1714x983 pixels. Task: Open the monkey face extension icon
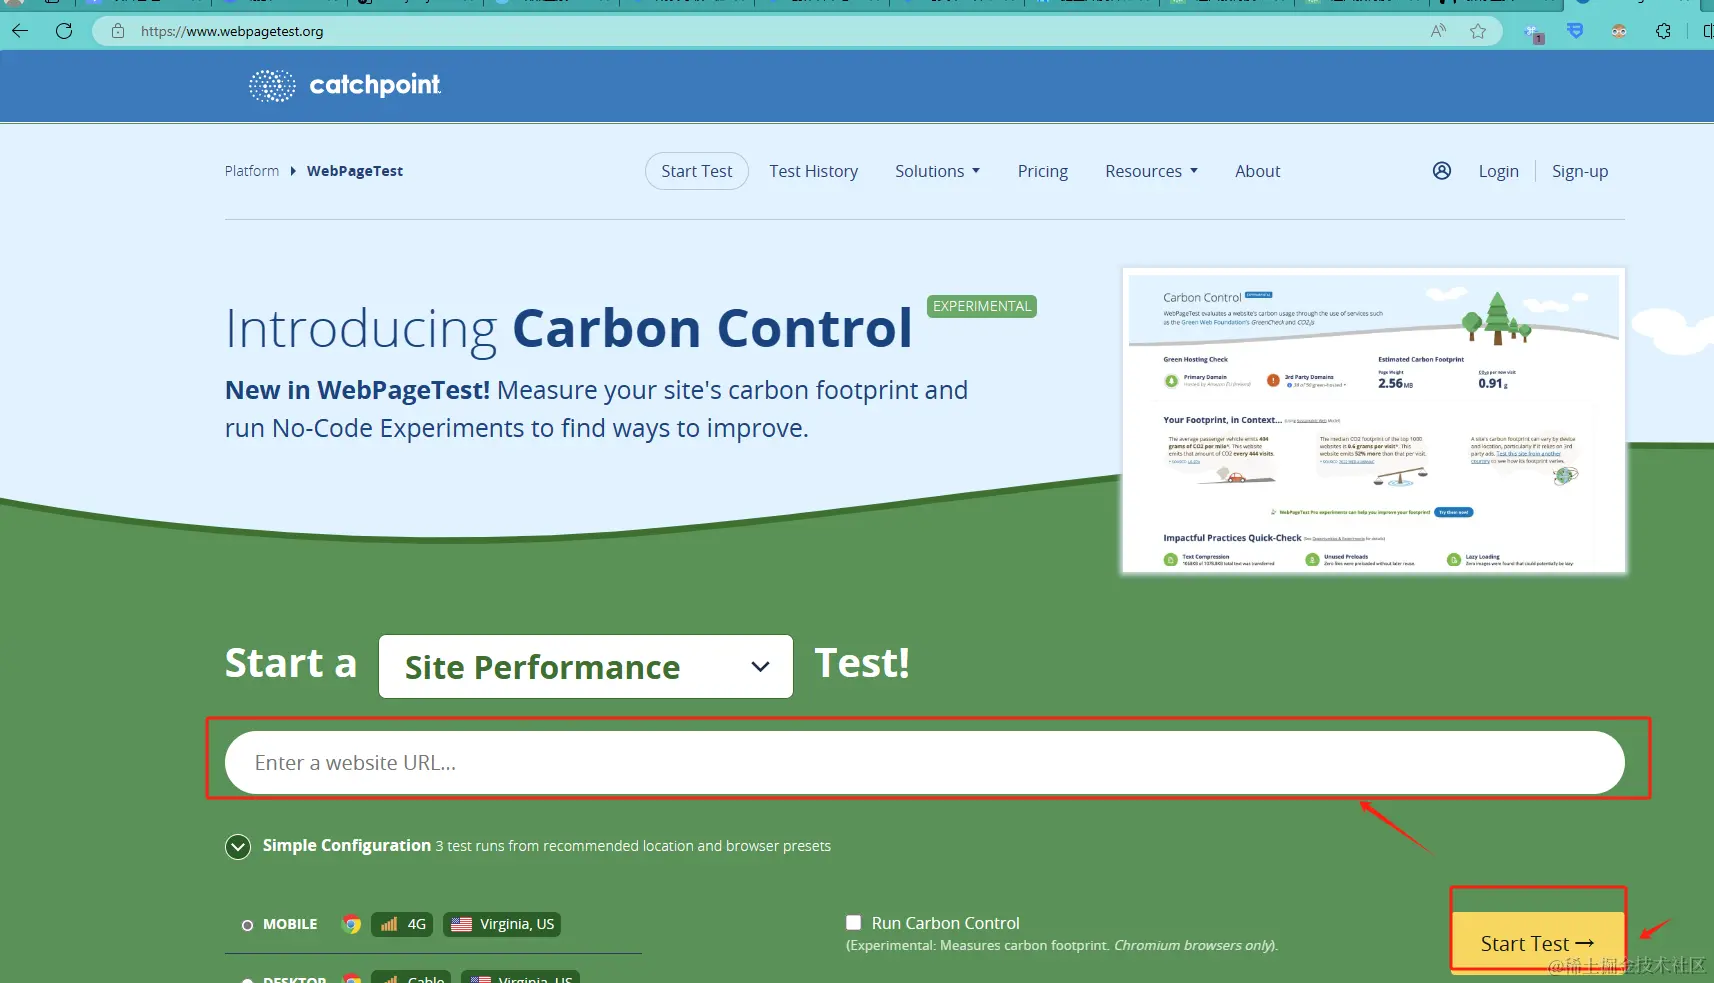point(1619,31)
